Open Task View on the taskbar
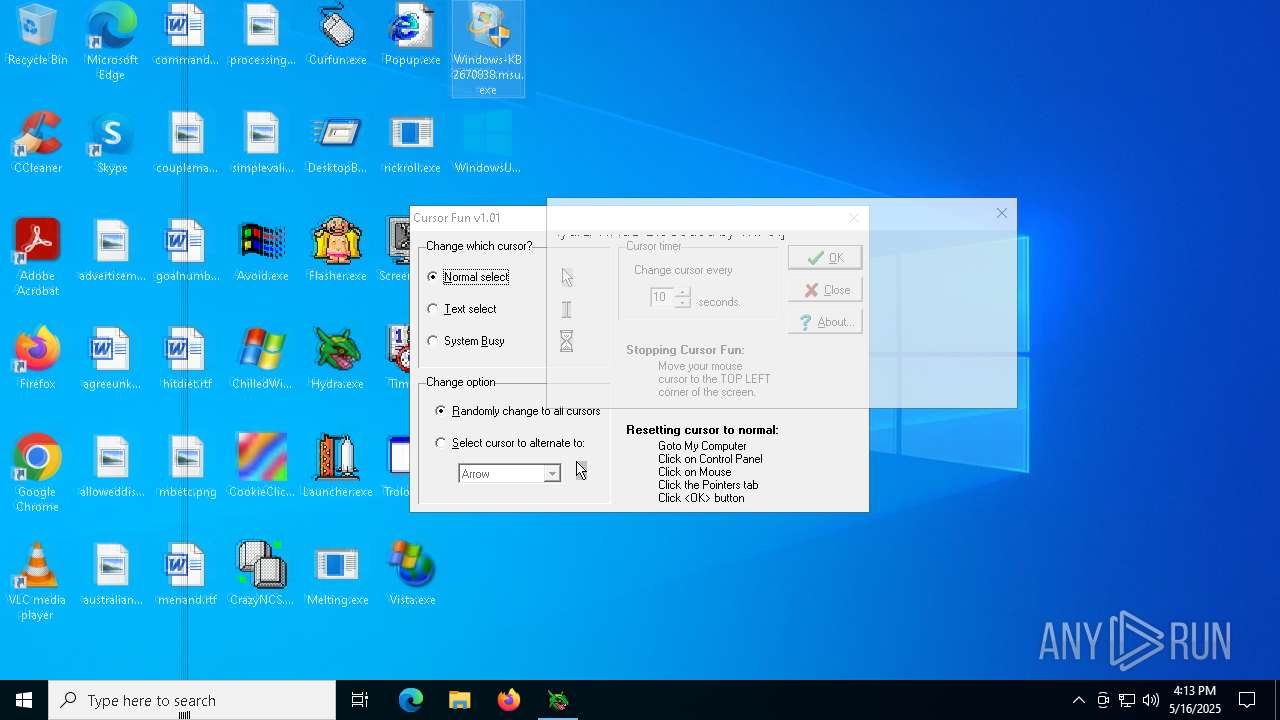Image resolution: width=1280 pixels, height=720 pixels. pos(360,700)
